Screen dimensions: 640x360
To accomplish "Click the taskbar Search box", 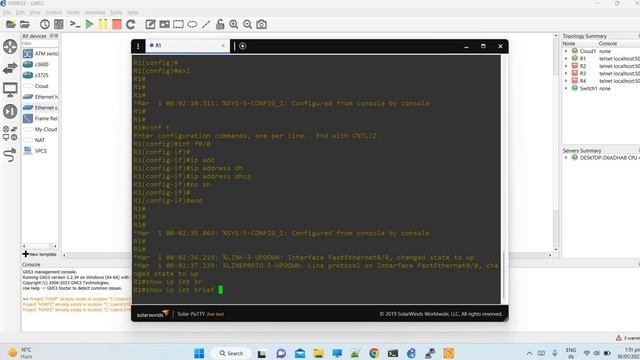I will click(x=231, y=353).
